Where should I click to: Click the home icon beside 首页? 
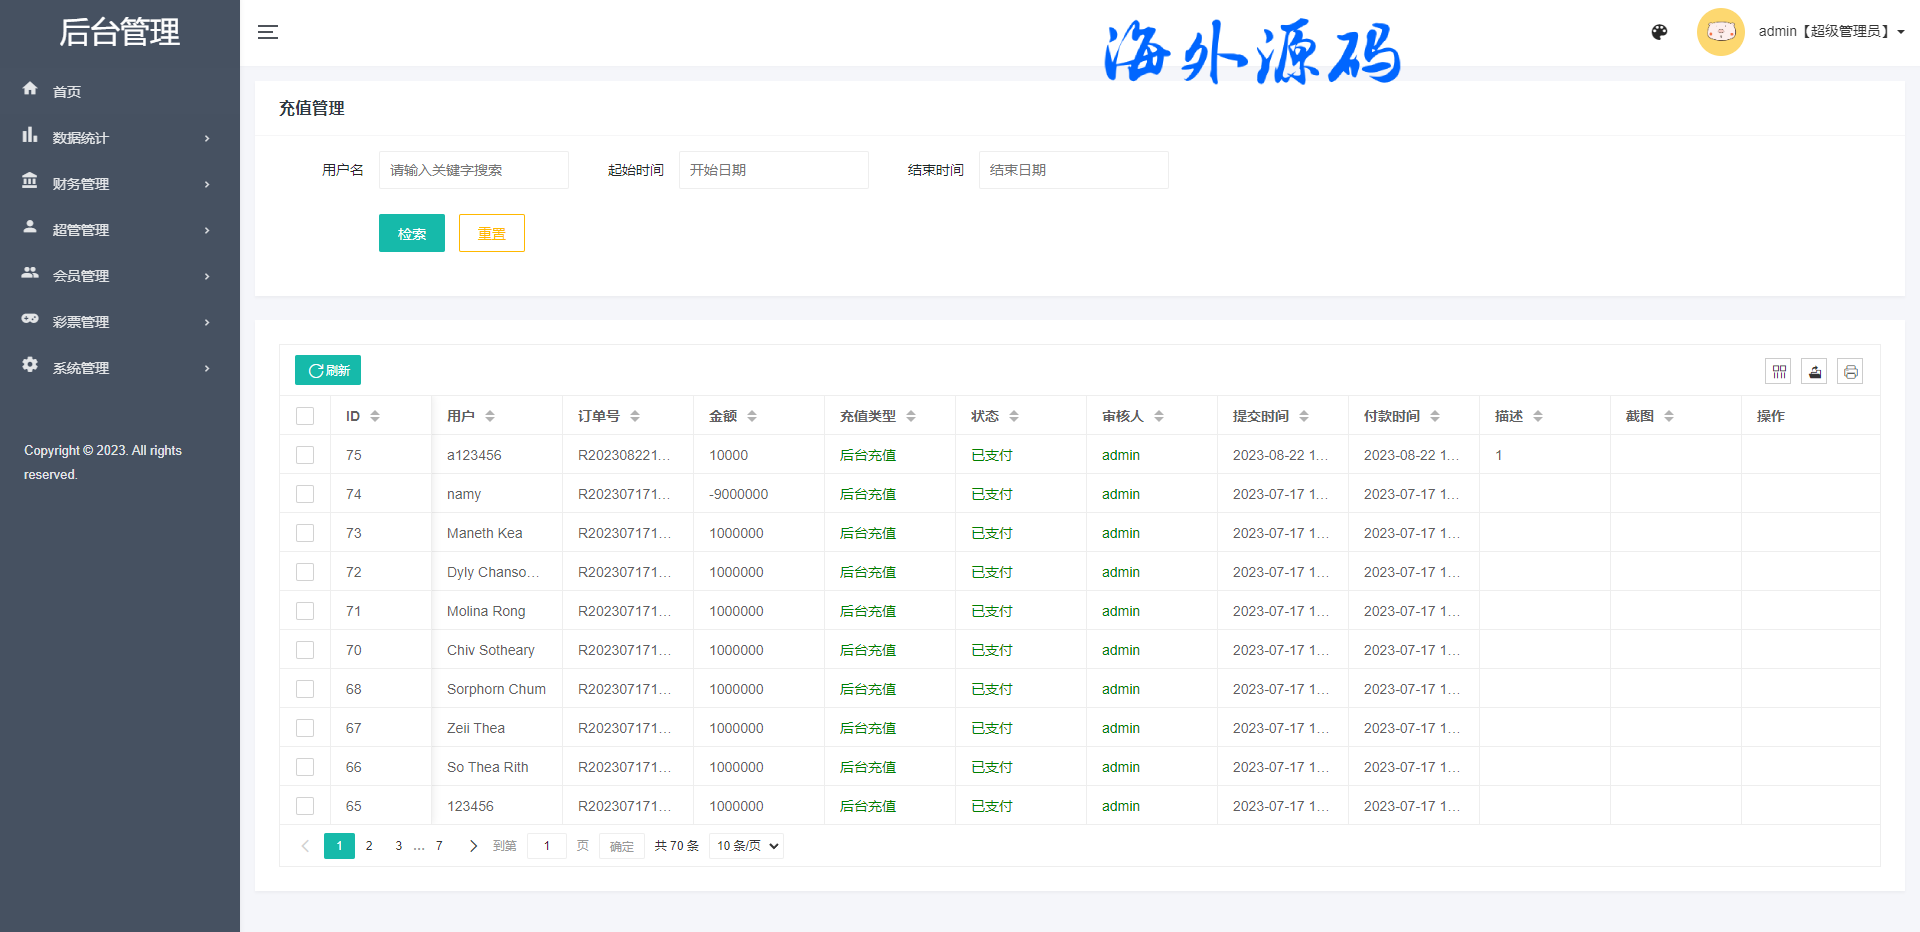(x=30, y=89)
